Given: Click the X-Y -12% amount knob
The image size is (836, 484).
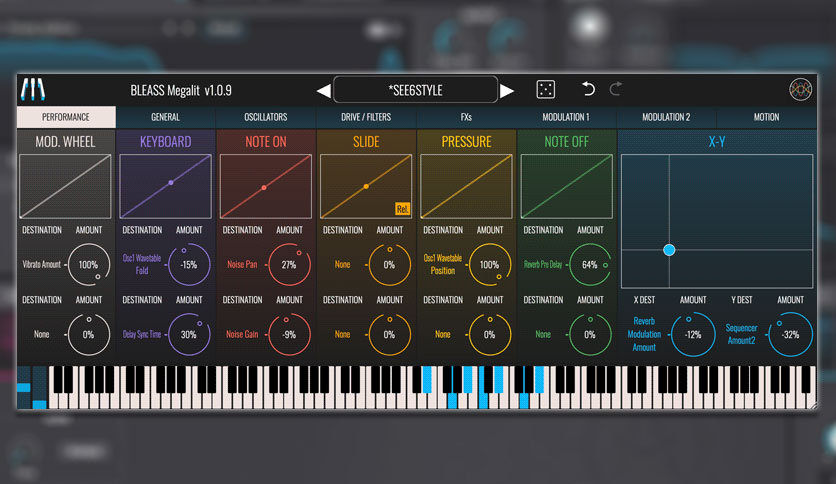Looking at the screenshot, I should [693, 335].
